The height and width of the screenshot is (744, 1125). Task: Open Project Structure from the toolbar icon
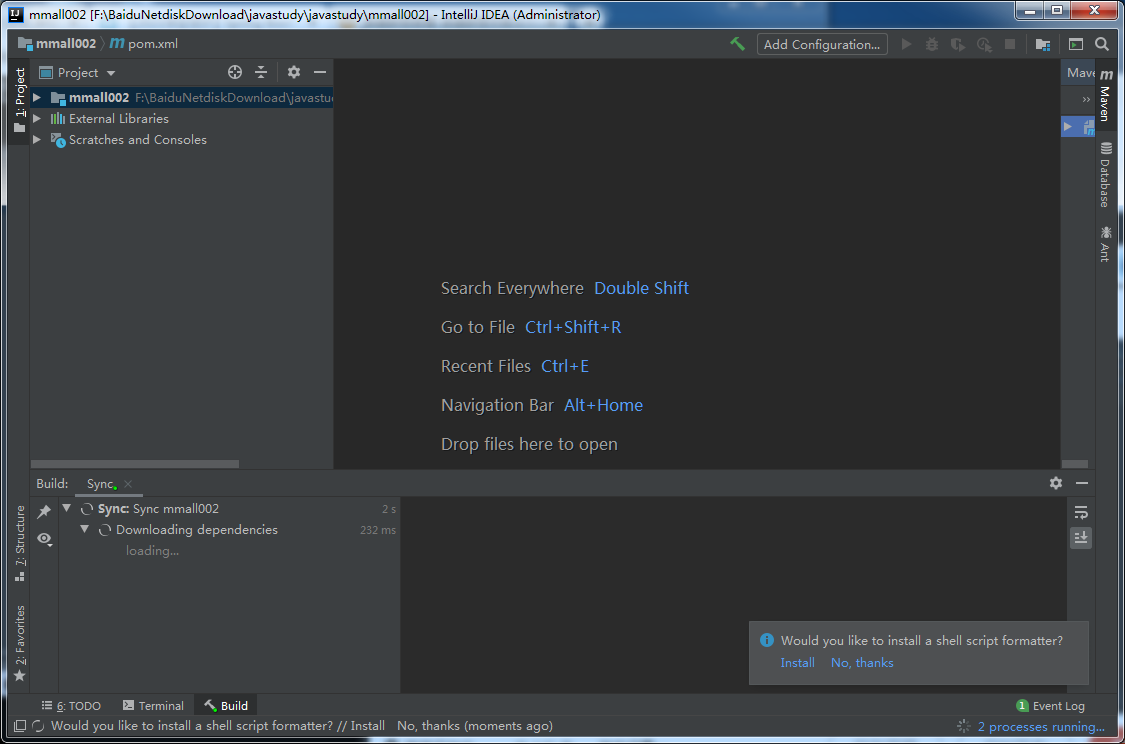[1043, 44]
